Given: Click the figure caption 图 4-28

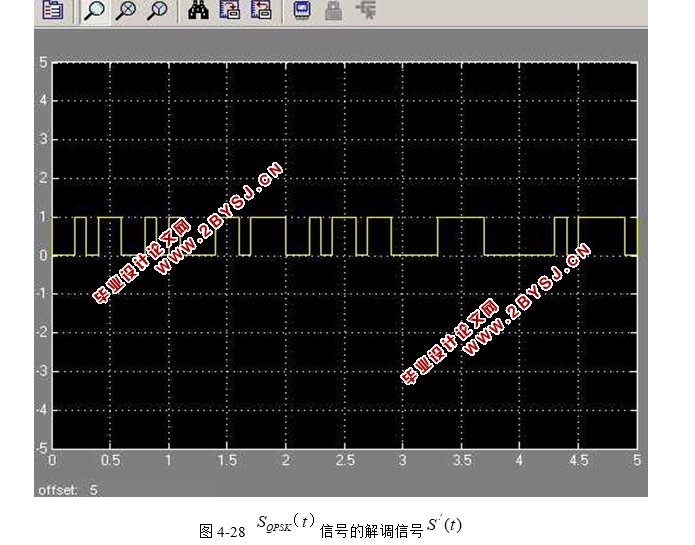Looking at the screenshot, I should [222, 527].
